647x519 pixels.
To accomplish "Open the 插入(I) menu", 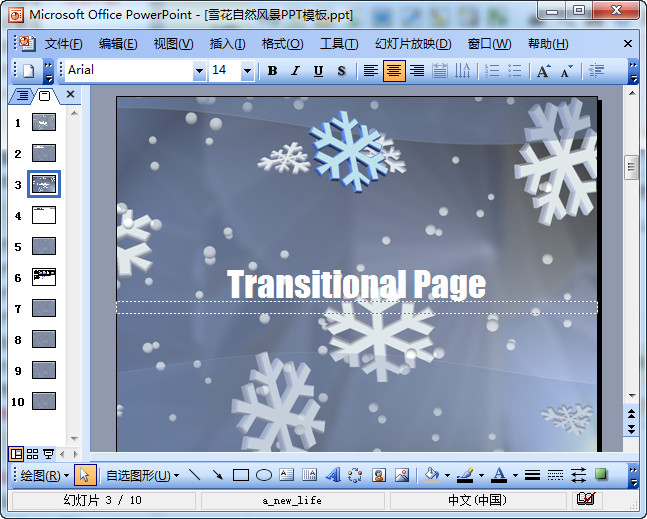I will [x=227, y=44].
